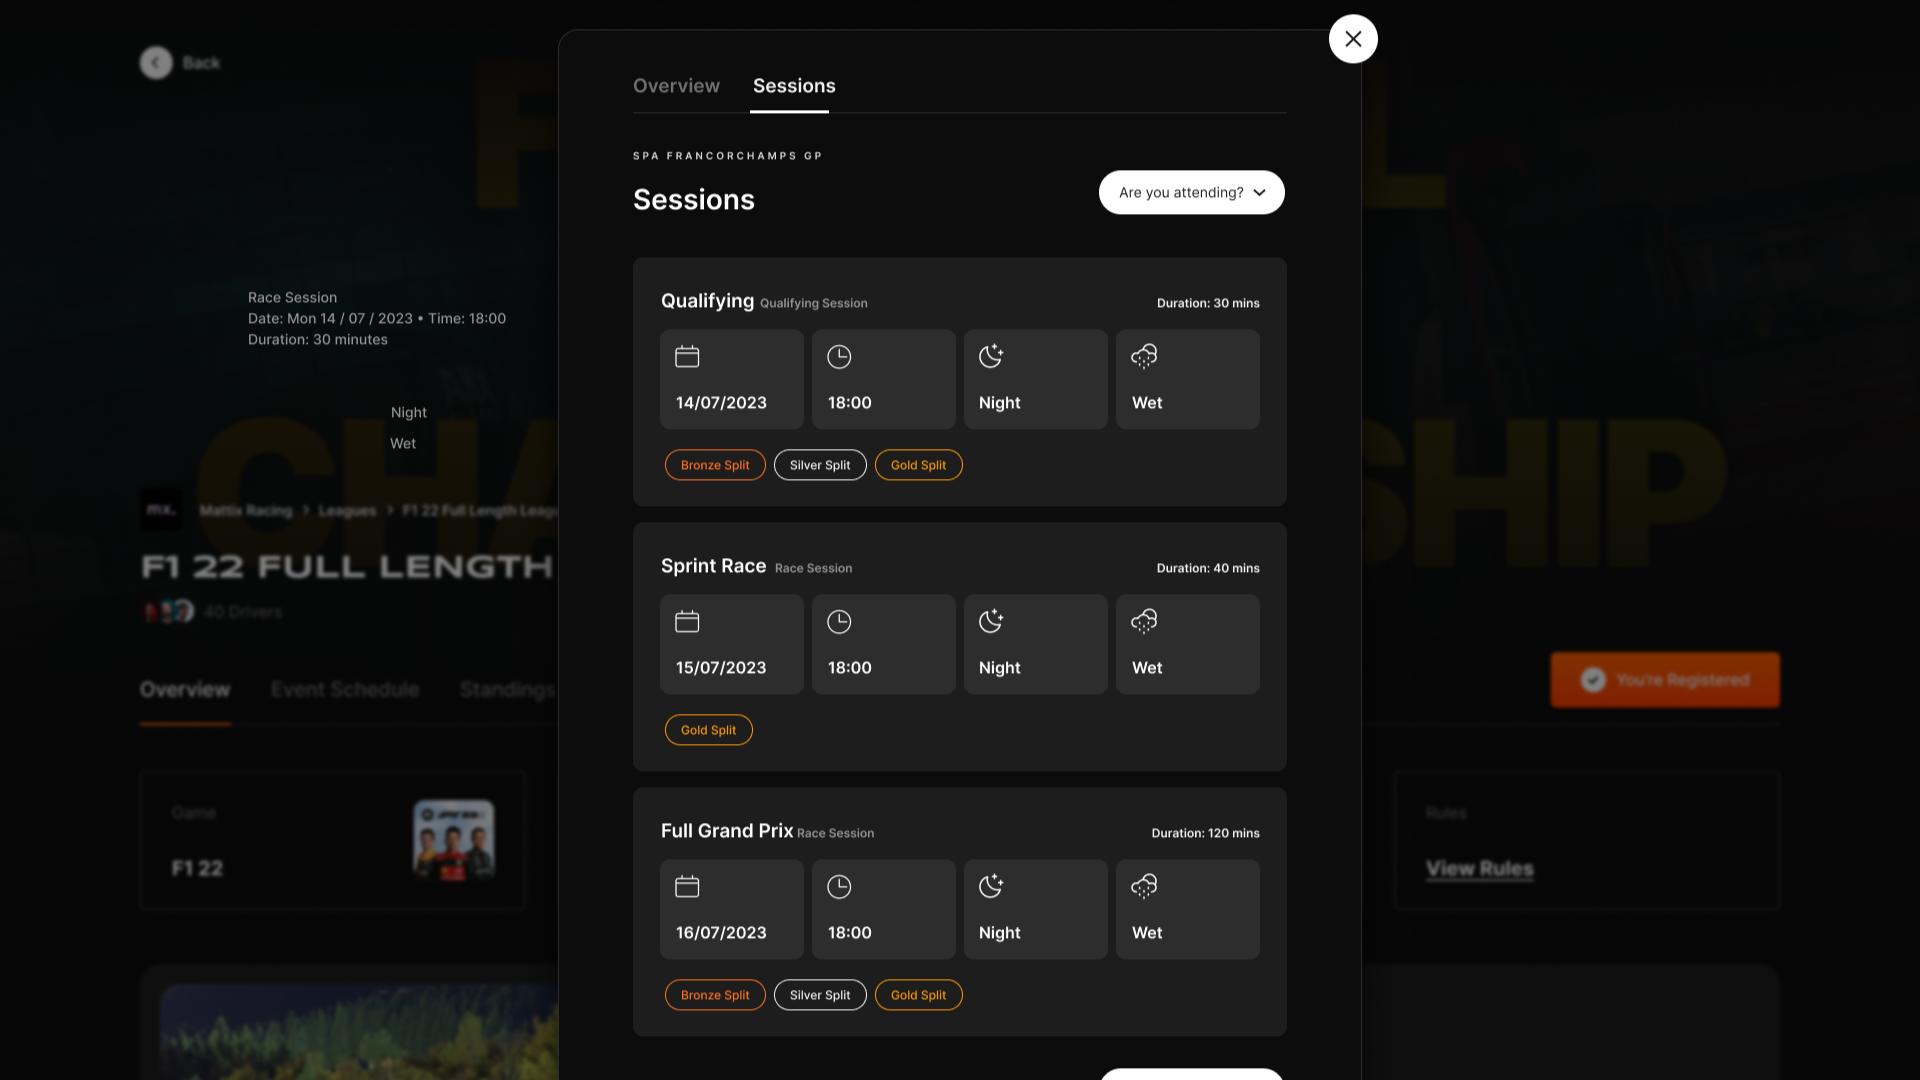Click the calendar icon for Qualifying session

coord(687,356)
